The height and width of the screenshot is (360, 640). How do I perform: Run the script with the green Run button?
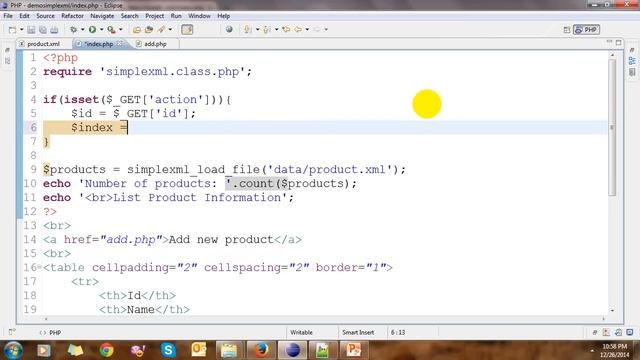(x=93, y=29)
